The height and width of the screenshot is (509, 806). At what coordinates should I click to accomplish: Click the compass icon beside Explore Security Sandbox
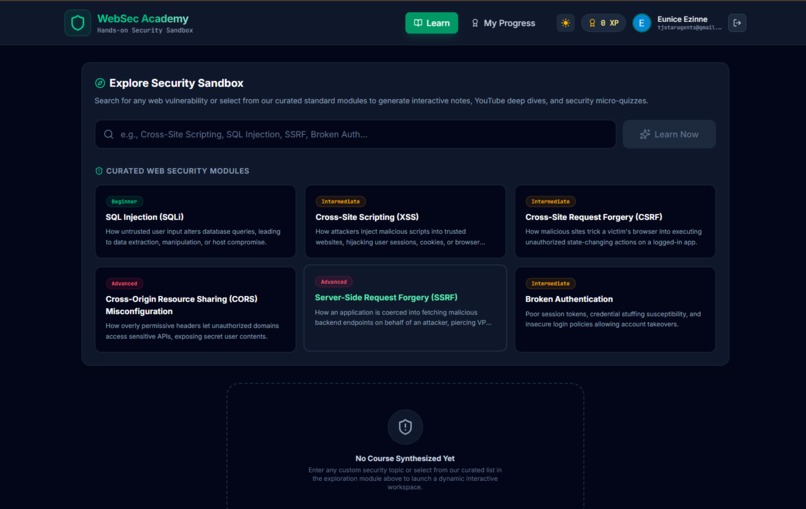[x=100, y=83]
